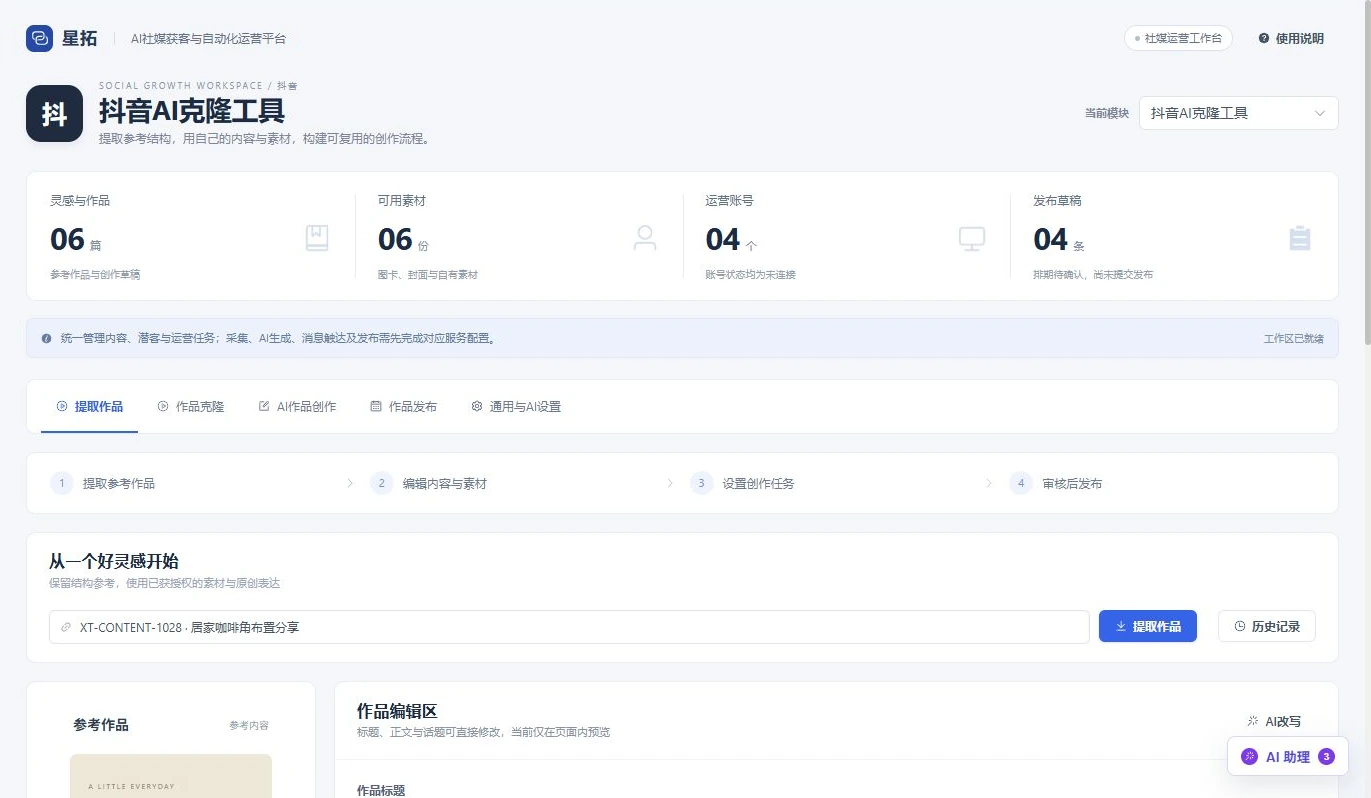Click the AI改写 button
The image size is (1371, 798).
click(x=1274, y=721)
